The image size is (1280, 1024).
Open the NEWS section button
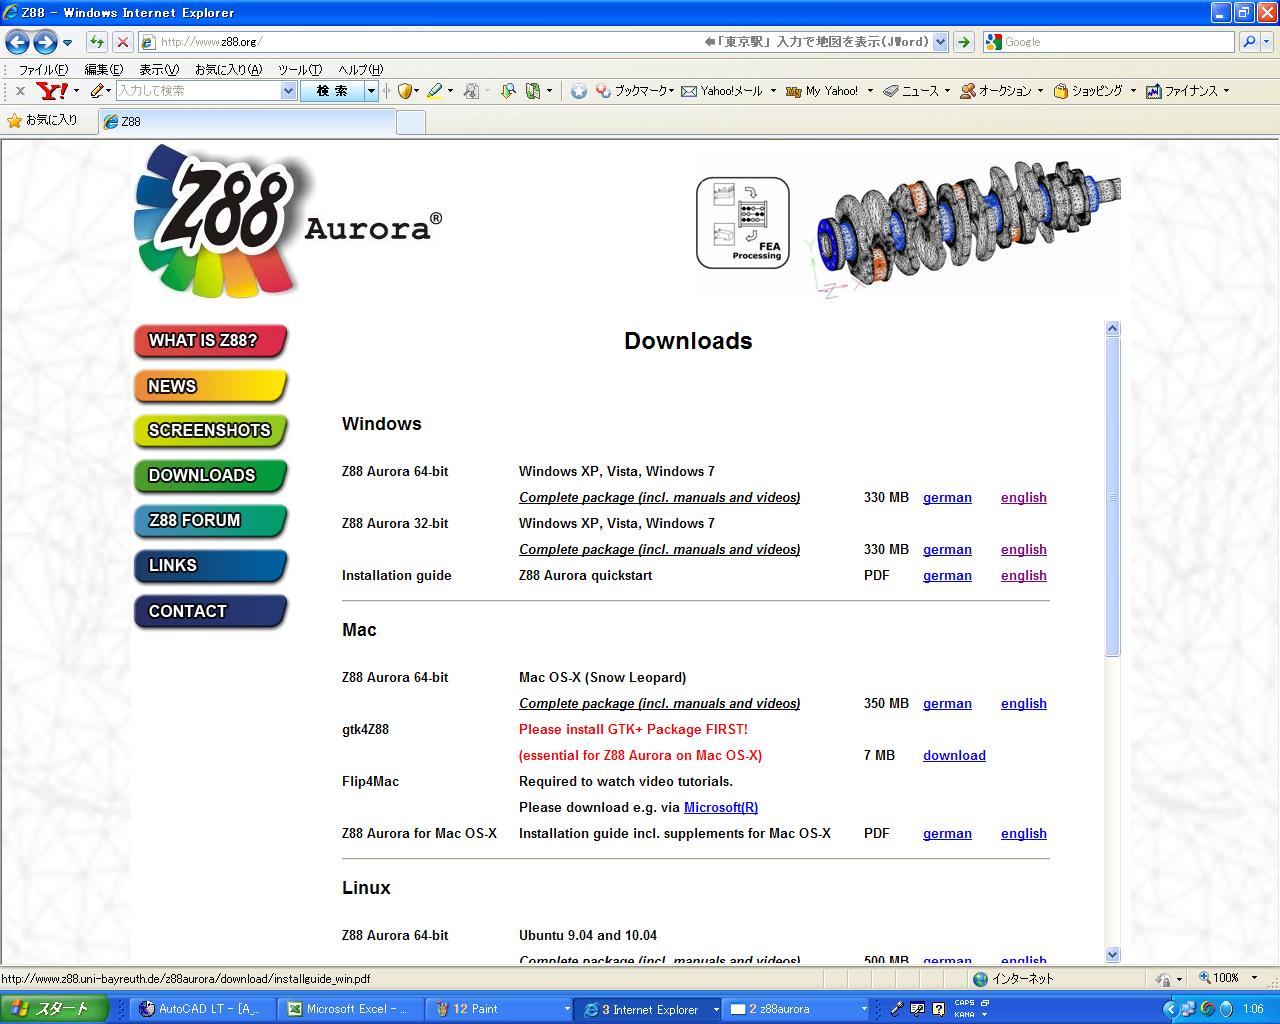tap(210, 386)
